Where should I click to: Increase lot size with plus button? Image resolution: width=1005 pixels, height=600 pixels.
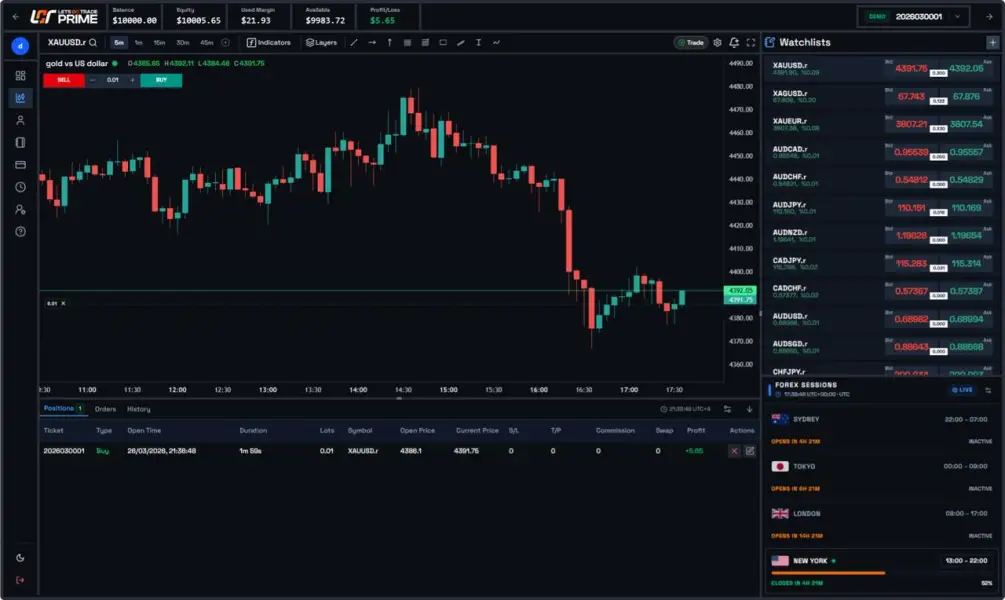coord(133,80)
